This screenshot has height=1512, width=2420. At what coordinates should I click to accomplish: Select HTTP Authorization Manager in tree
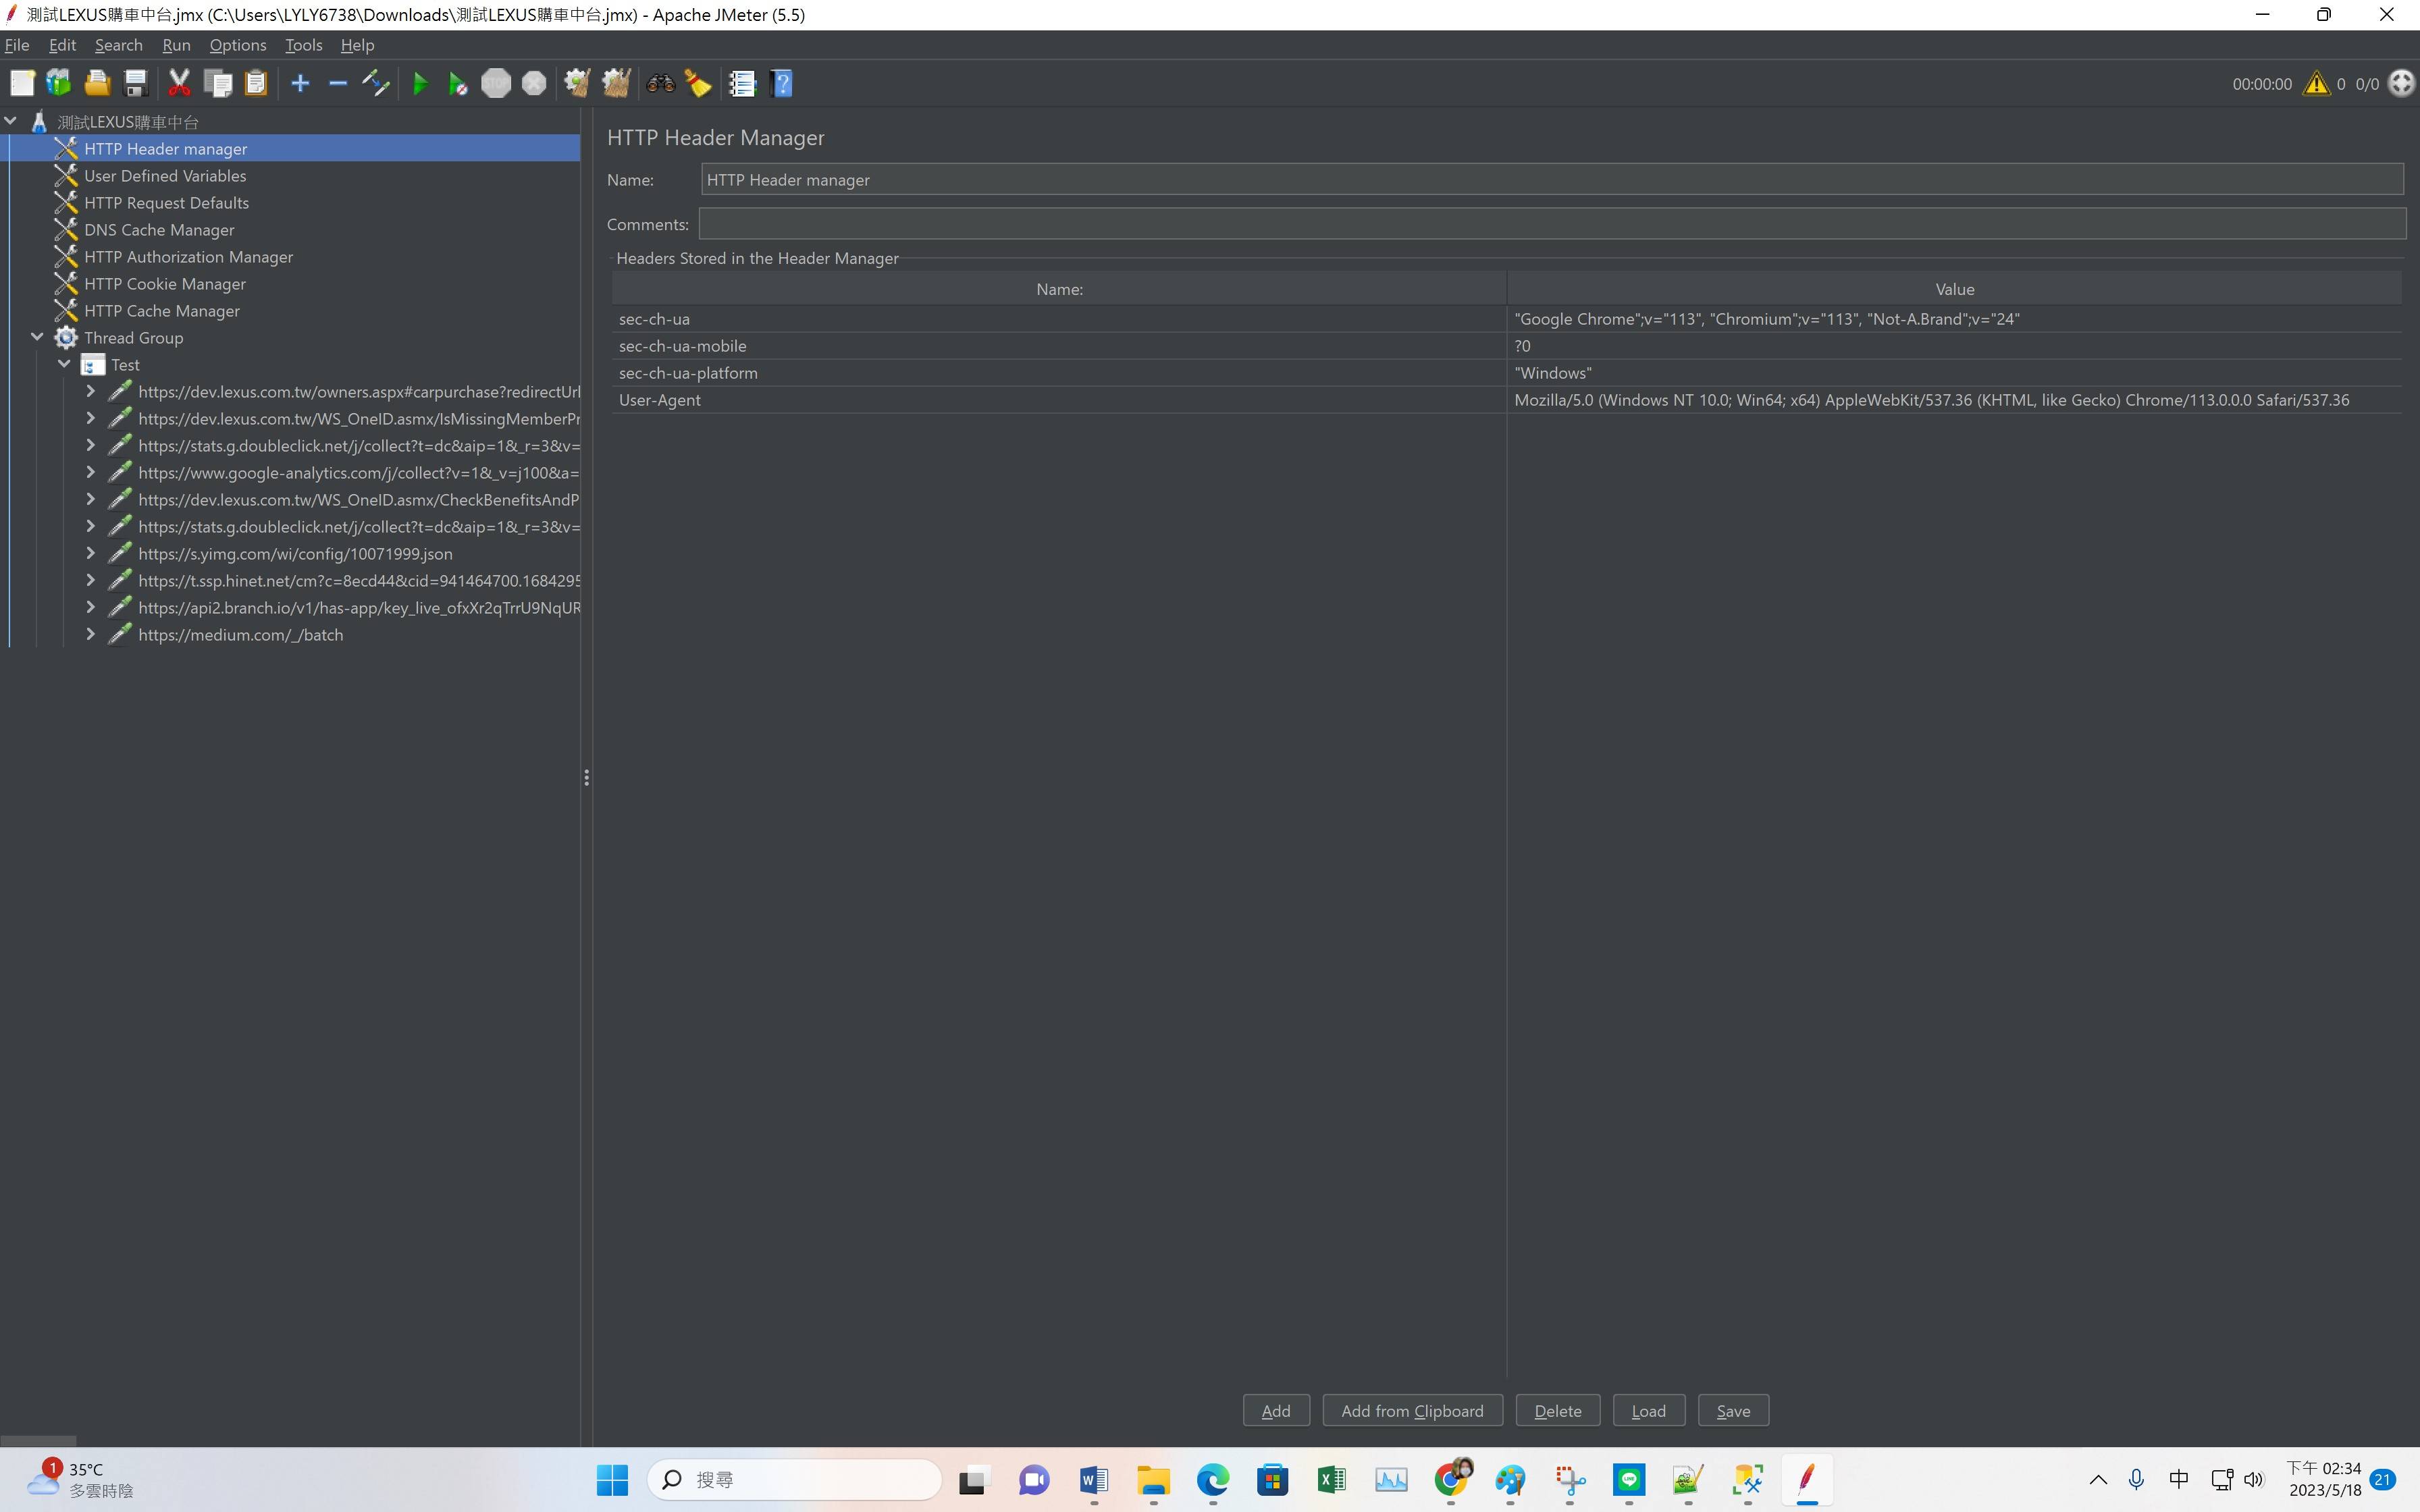click(188, 256)
